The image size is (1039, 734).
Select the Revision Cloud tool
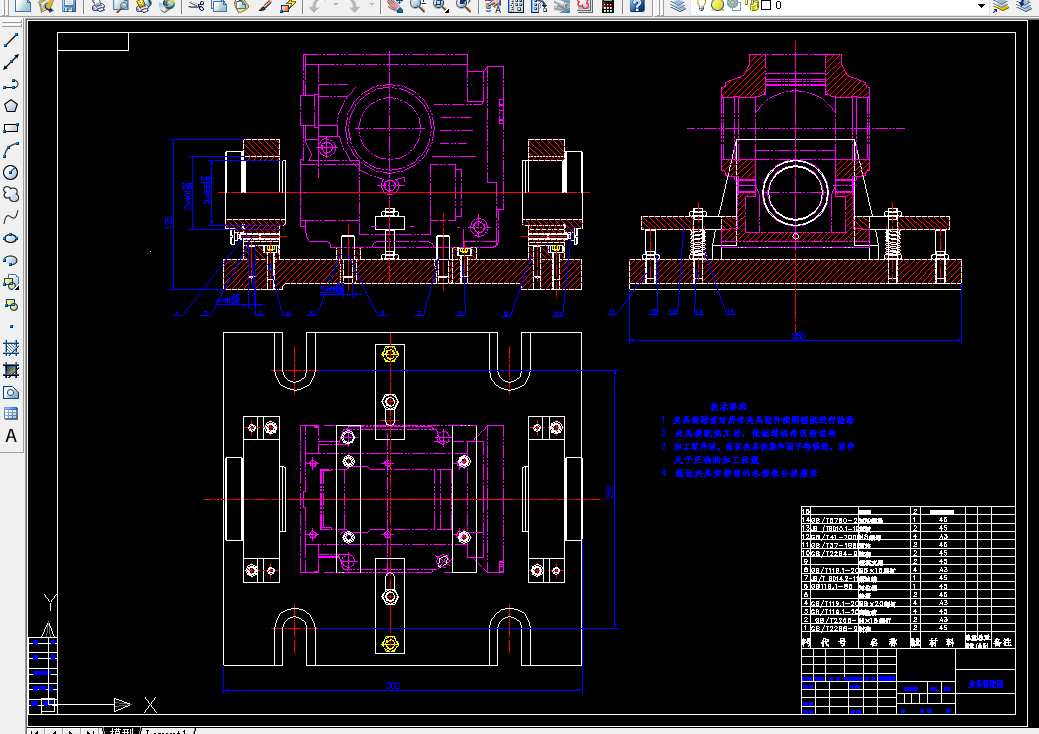(11, 194)
